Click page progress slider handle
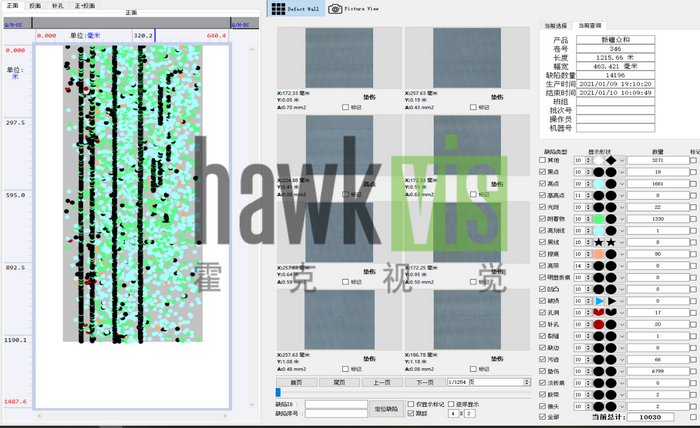 tap(278, 392)
